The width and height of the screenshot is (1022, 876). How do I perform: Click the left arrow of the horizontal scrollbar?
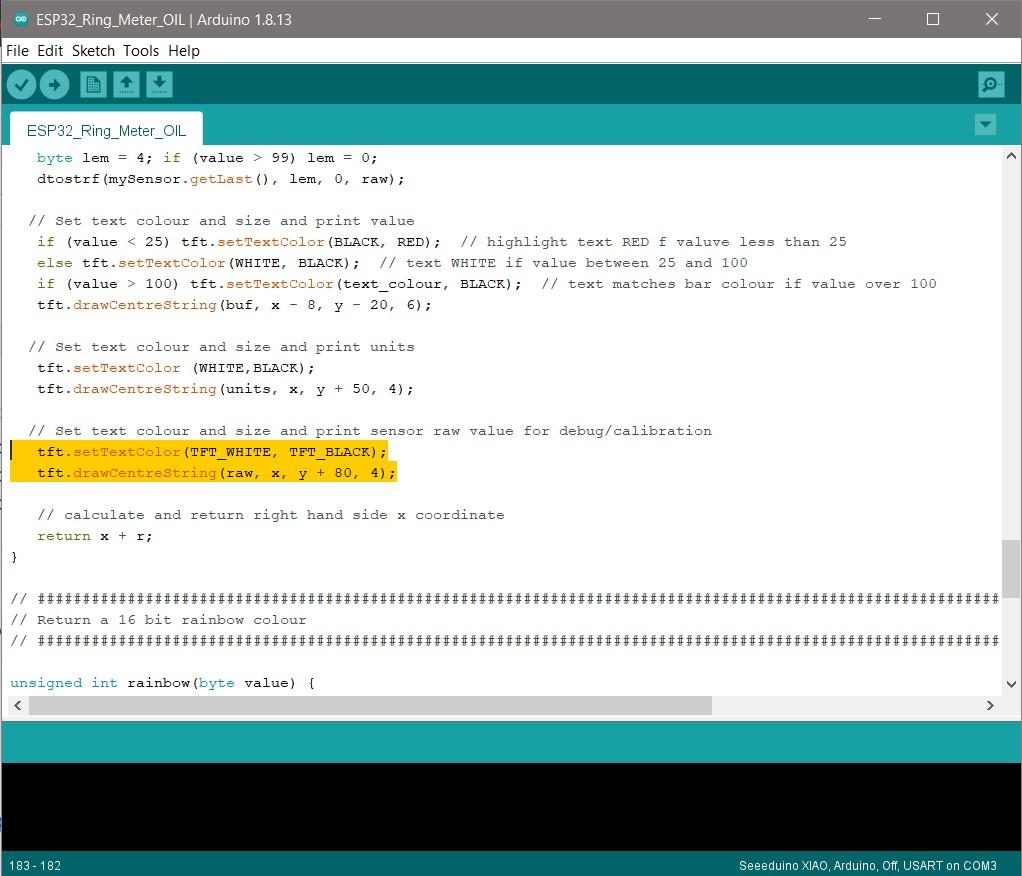[x=16, y=705]
